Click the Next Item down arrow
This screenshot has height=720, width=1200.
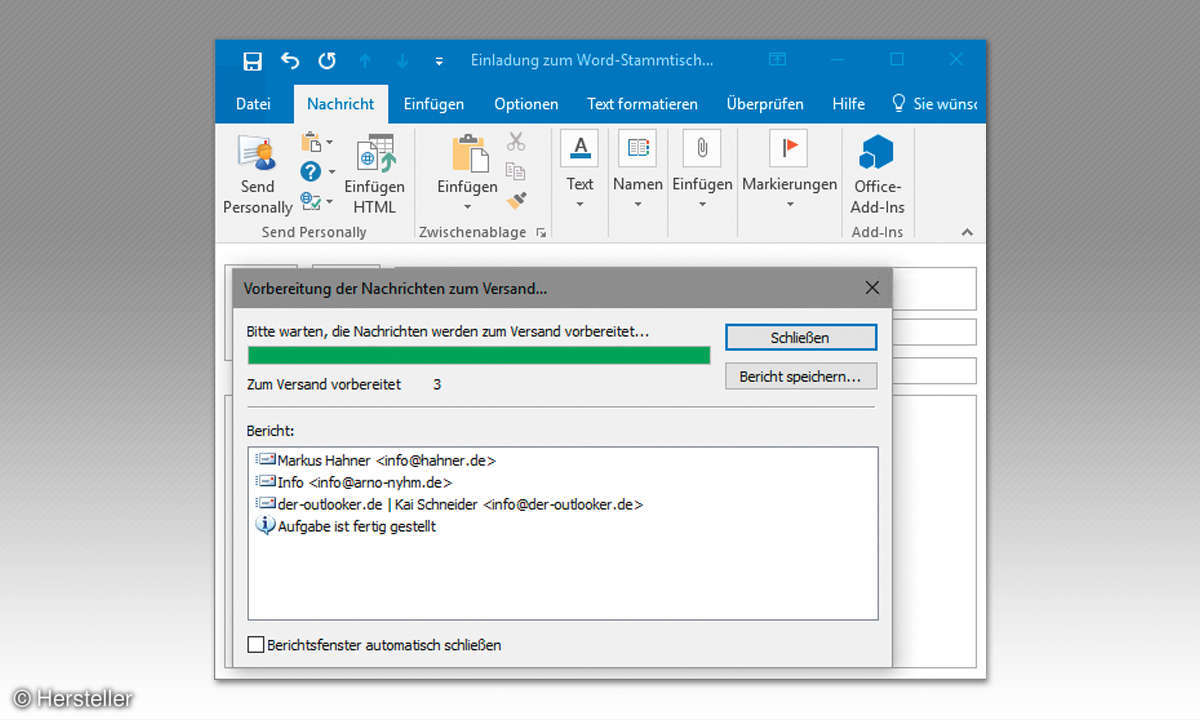pos(402,61)
